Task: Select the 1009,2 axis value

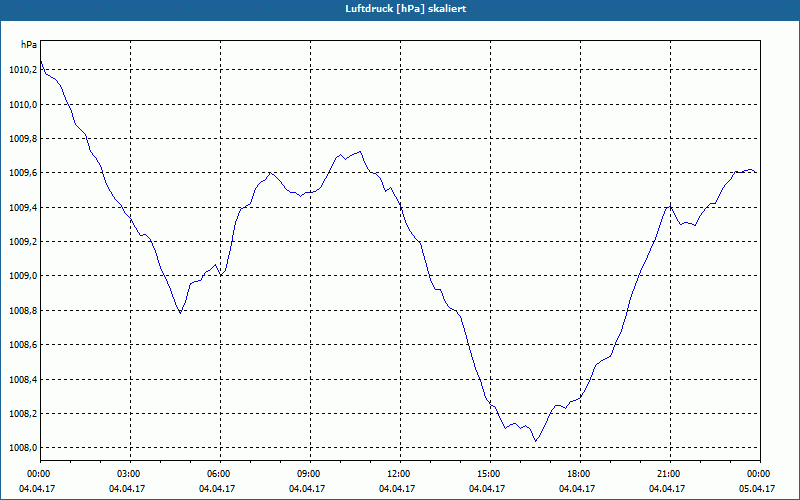Action: coord(23,242)
